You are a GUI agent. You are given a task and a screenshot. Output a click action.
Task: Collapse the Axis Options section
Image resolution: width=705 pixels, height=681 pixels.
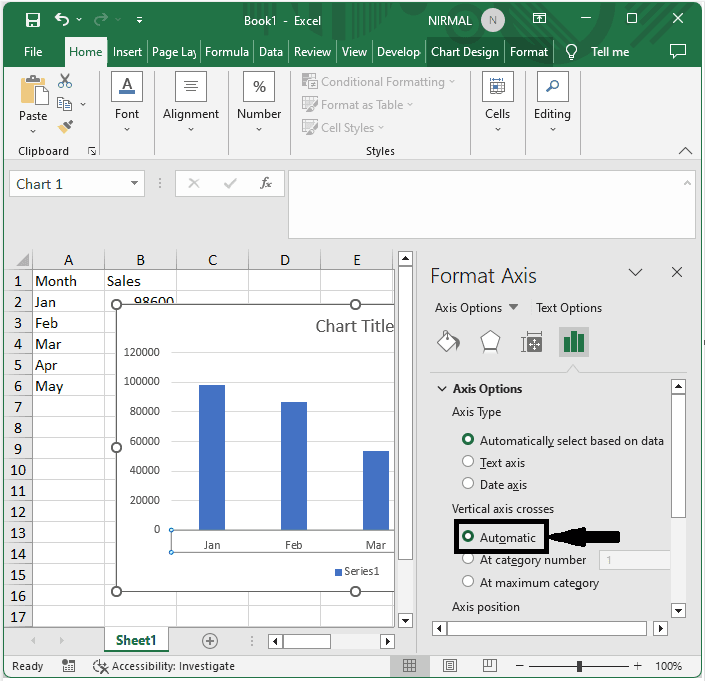click(x=442, y=389)
